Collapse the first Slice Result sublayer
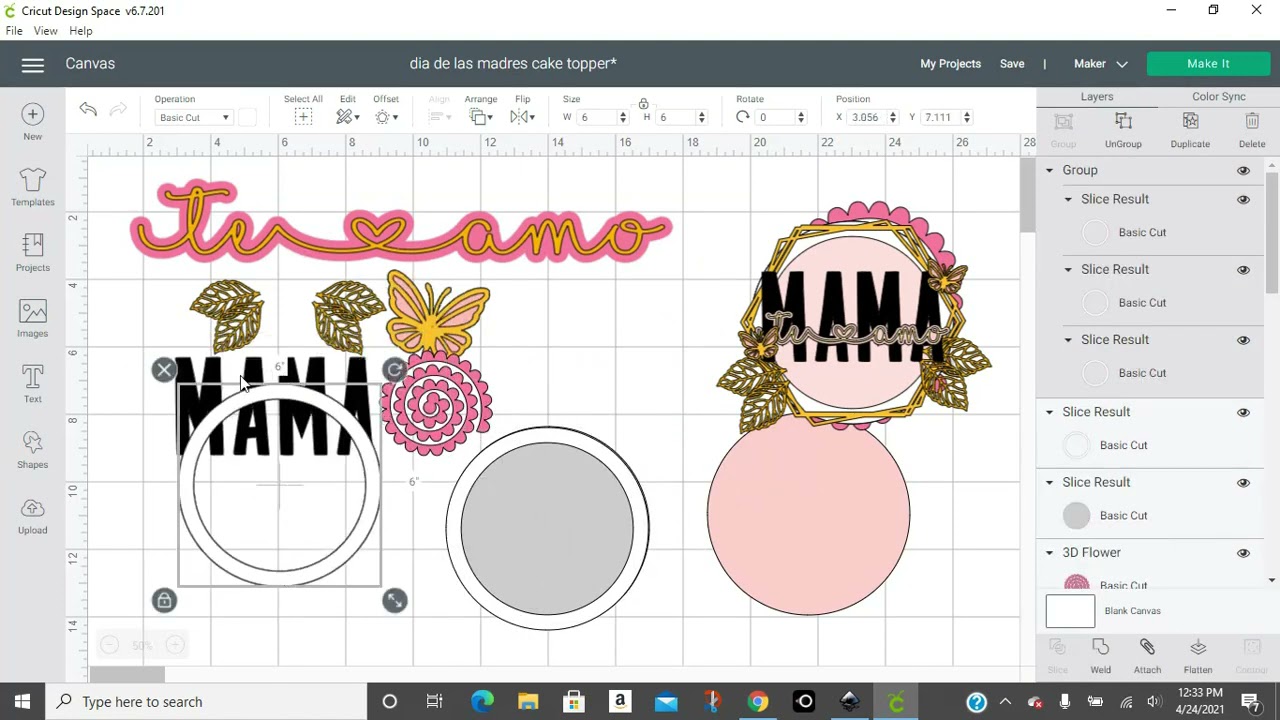1280x720 pixels. pyautogui.click(x=1068, y=199)
